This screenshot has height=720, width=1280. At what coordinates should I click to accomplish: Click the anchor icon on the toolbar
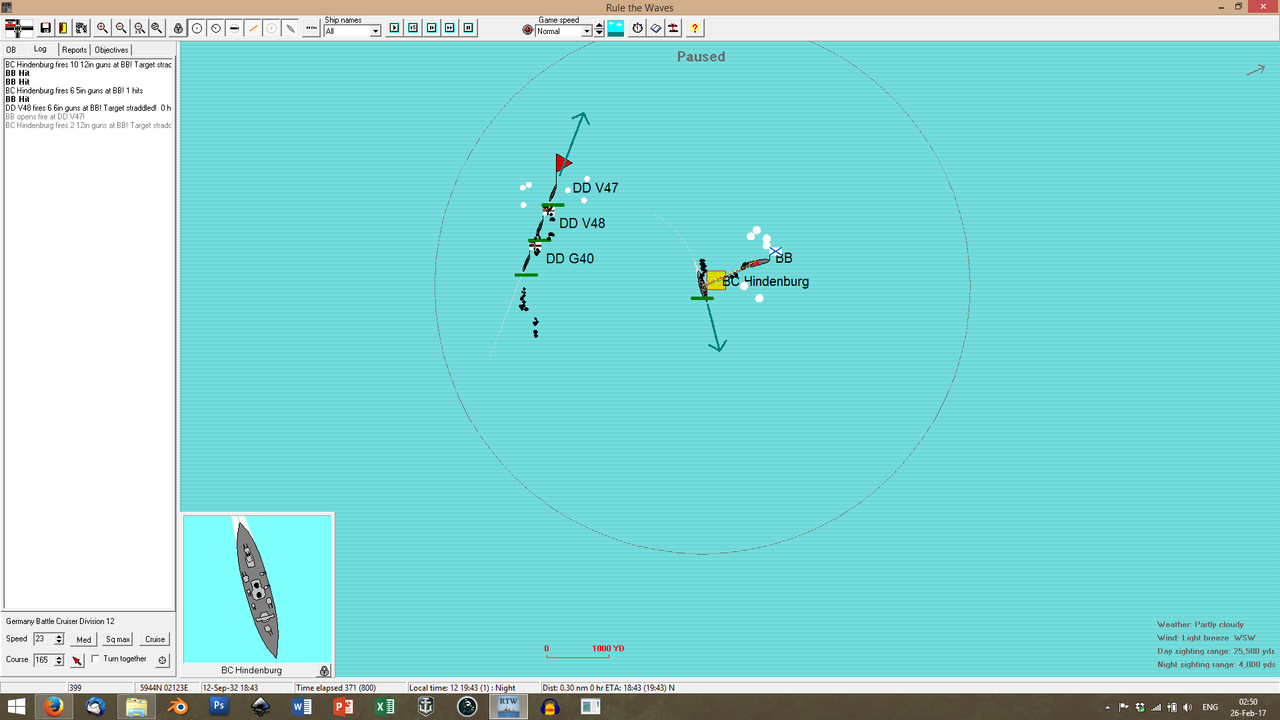pos(177,28)
